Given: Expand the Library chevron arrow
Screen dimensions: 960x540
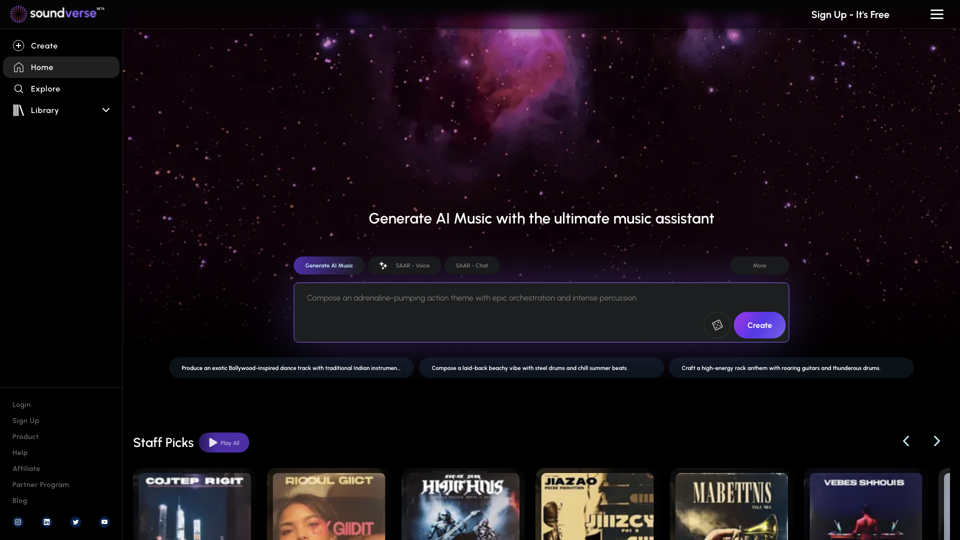Looking at the screenshot, I should [106, 110].
